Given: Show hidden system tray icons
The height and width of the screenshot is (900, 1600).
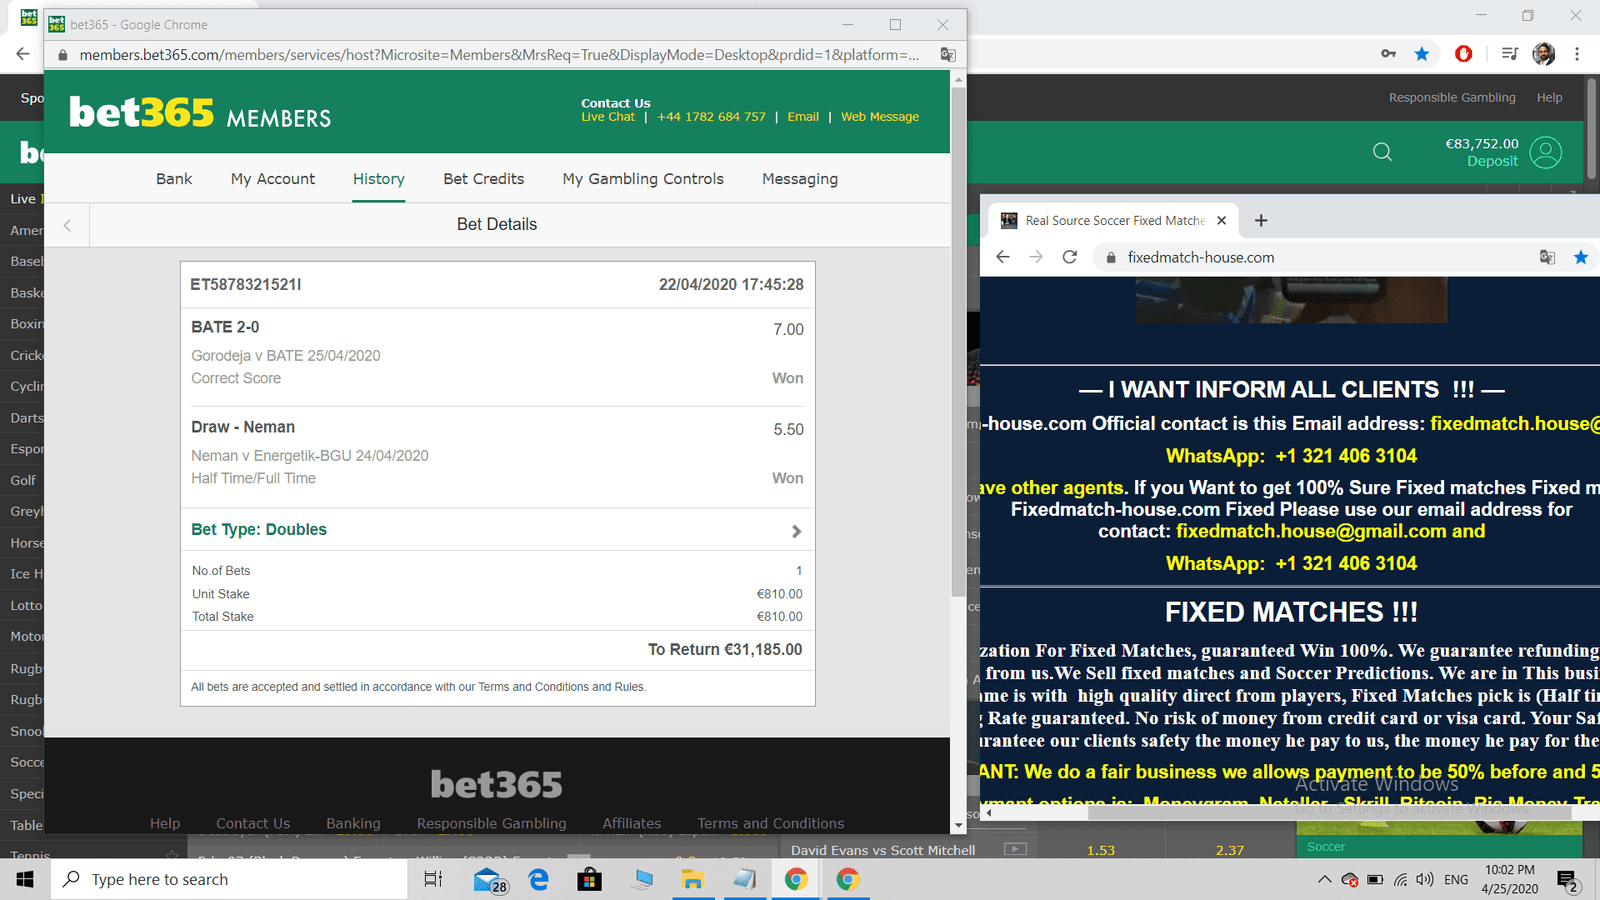Looking at the screenshot, I should [x=1324, y=880].
